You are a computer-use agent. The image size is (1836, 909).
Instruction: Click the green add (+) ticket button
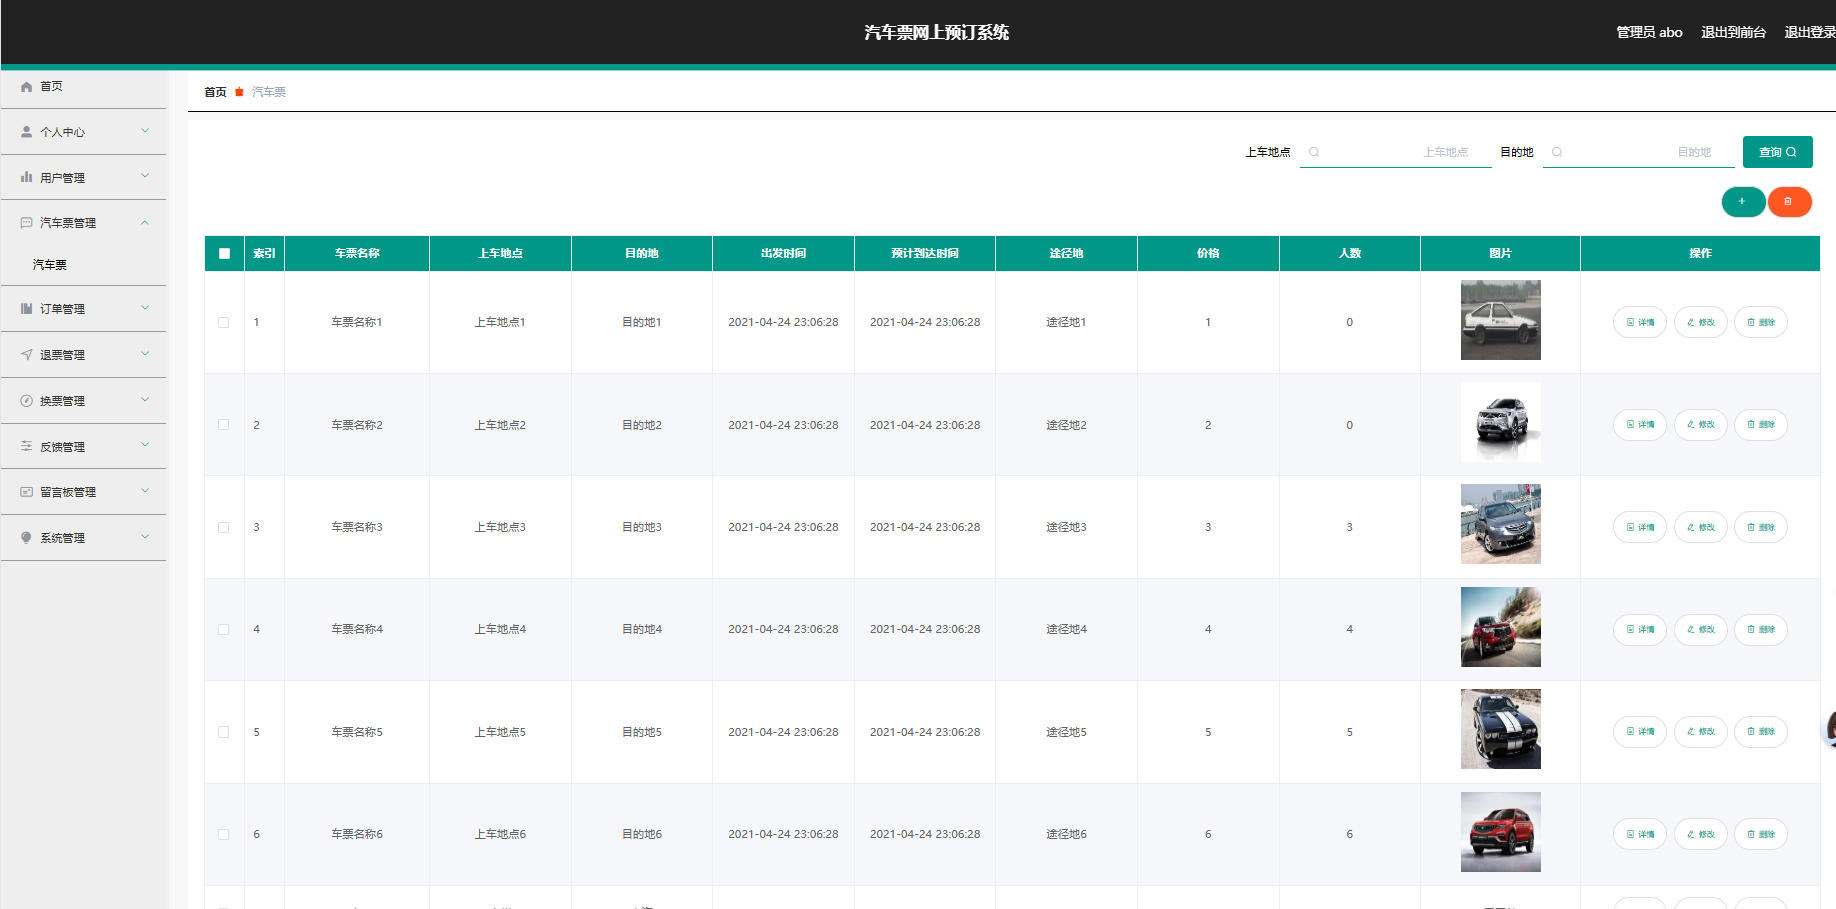click(x=1742, y=202)
